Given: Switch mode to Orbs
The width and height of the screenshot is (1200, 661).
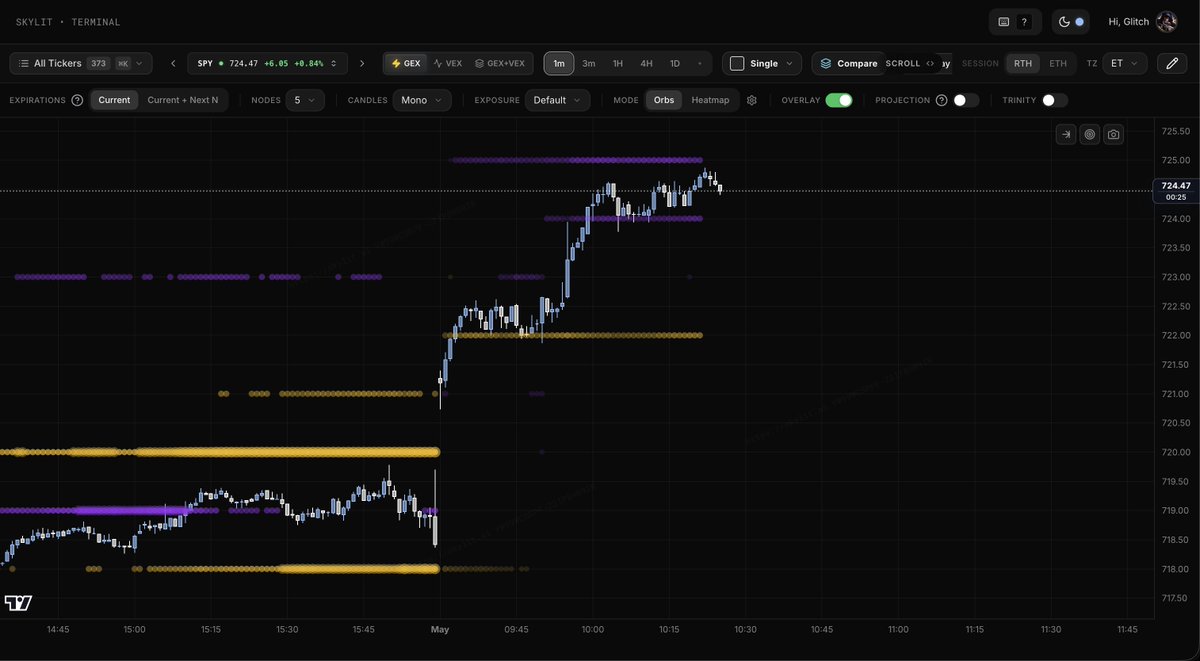Looking at the screenshot, I should coord(664,100).
